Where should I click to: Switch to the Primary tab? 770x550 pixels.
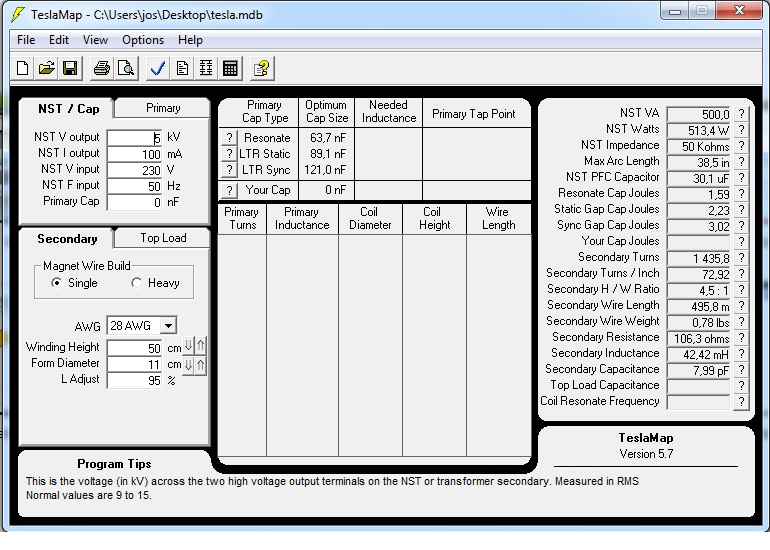(163, 108)
